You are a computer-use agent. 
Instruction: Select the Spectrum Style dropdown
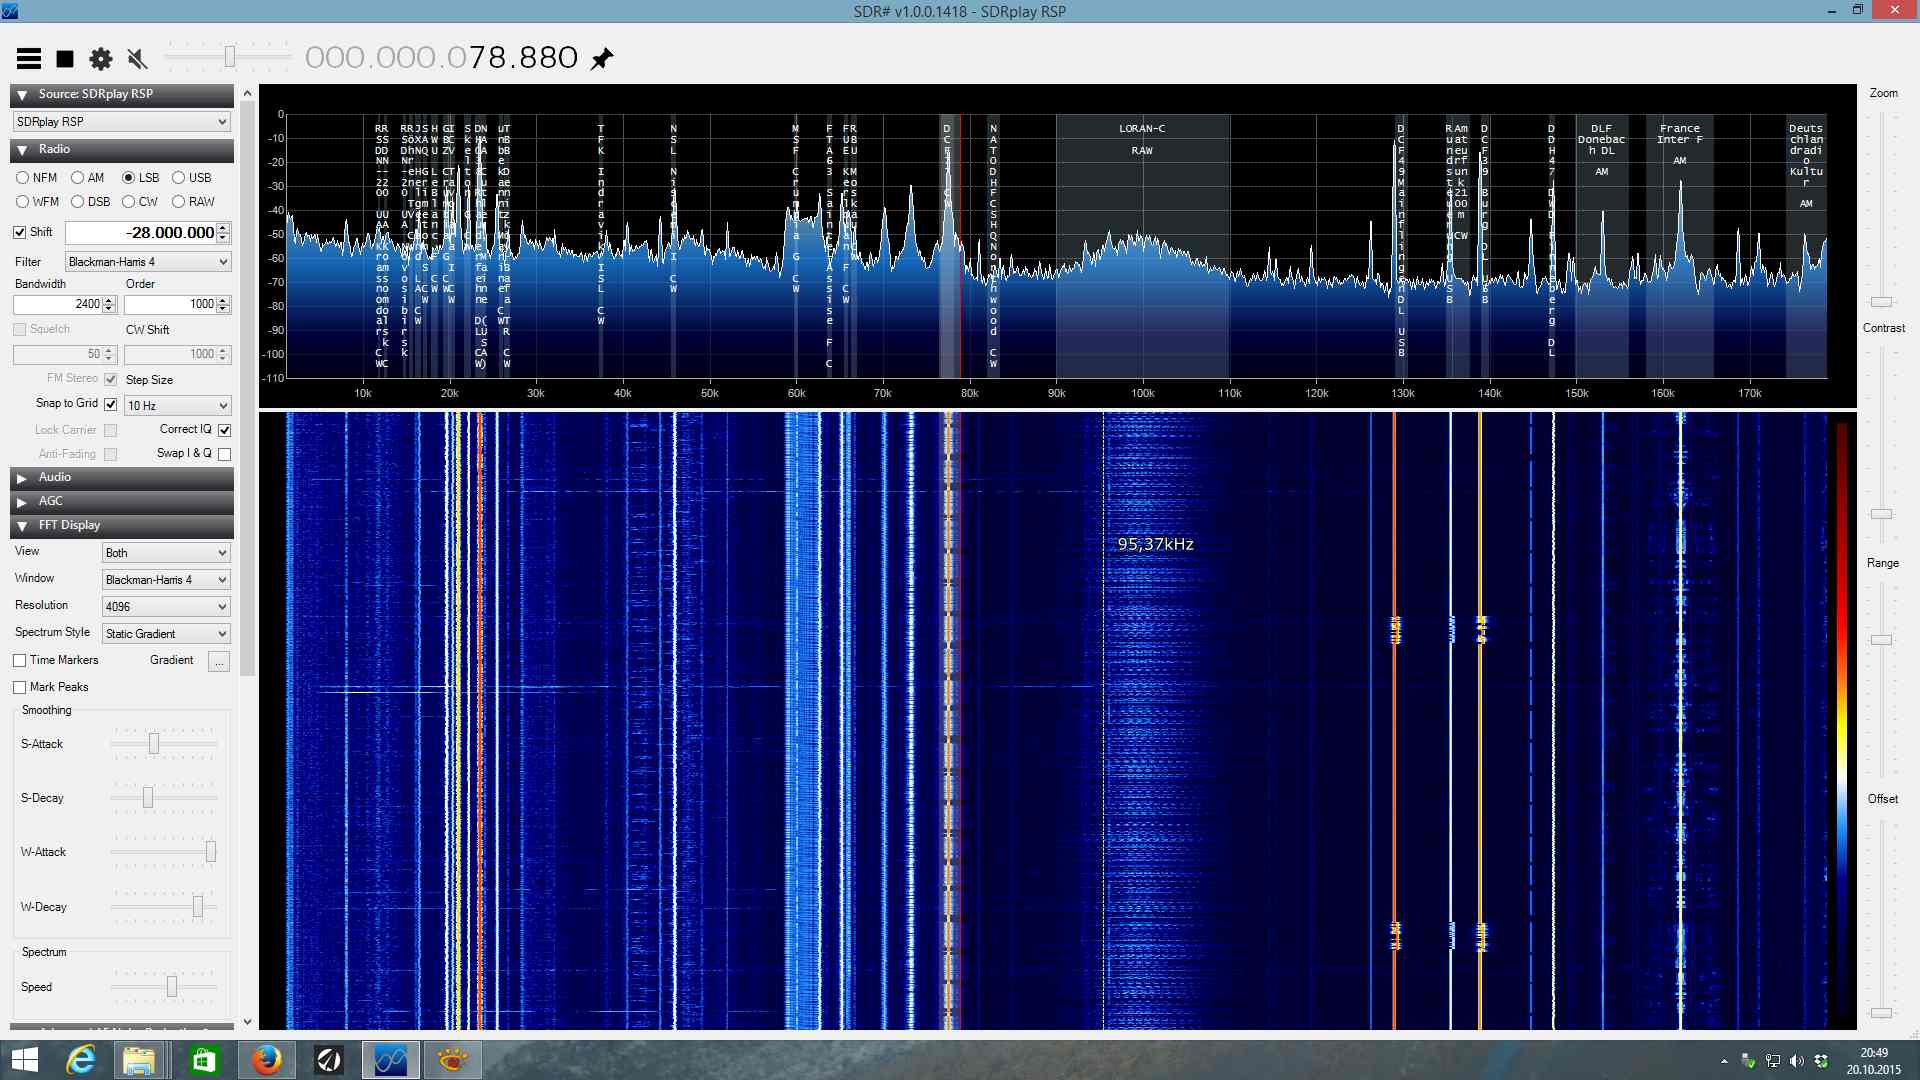(164, 632)
